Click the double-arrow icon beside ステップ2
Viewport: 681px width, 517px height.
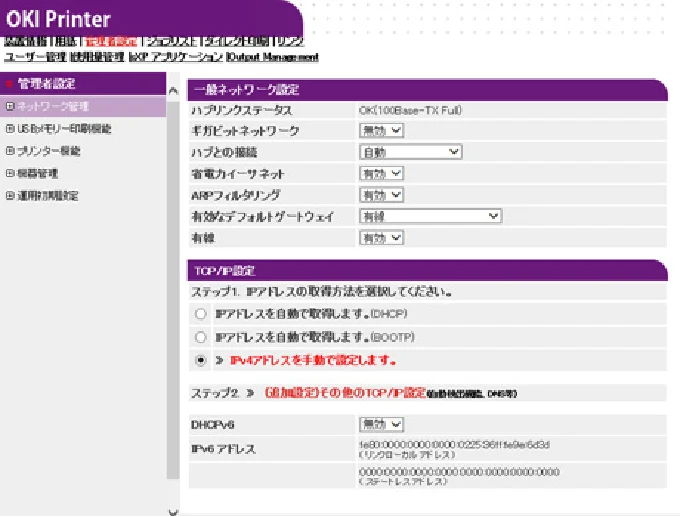[250, 393]
